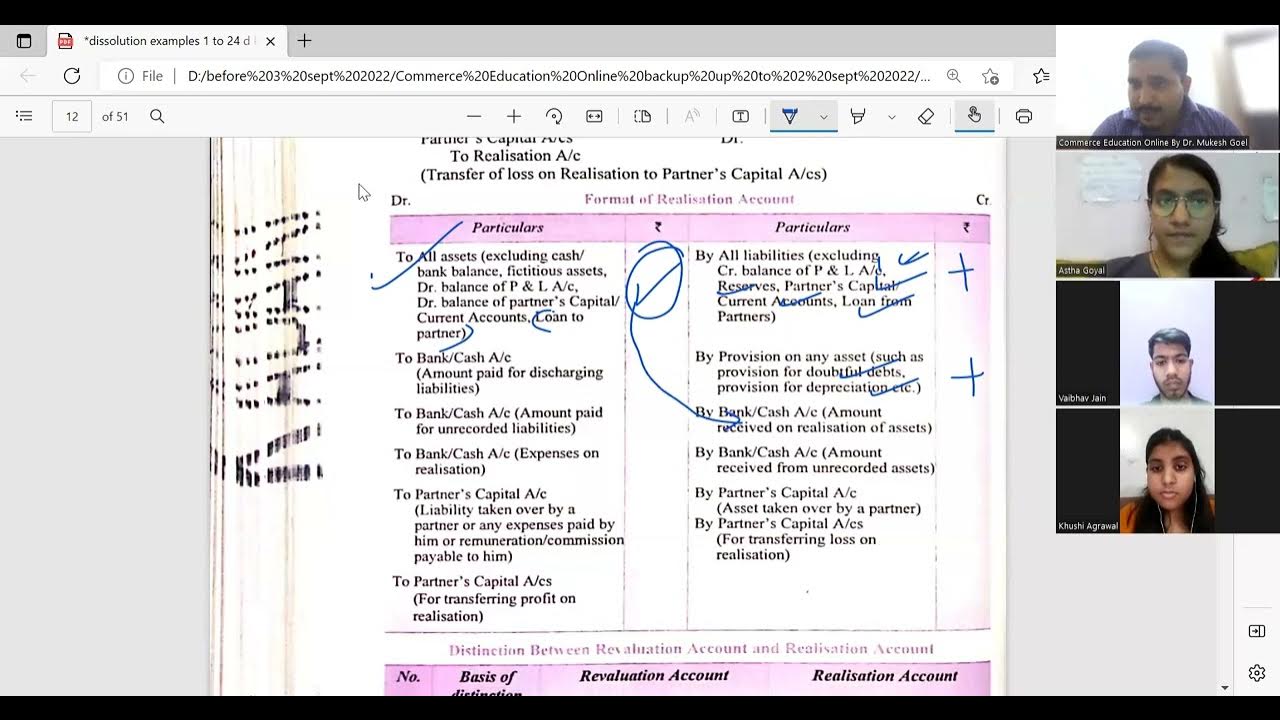Open the favorites list

(1041, 76)
